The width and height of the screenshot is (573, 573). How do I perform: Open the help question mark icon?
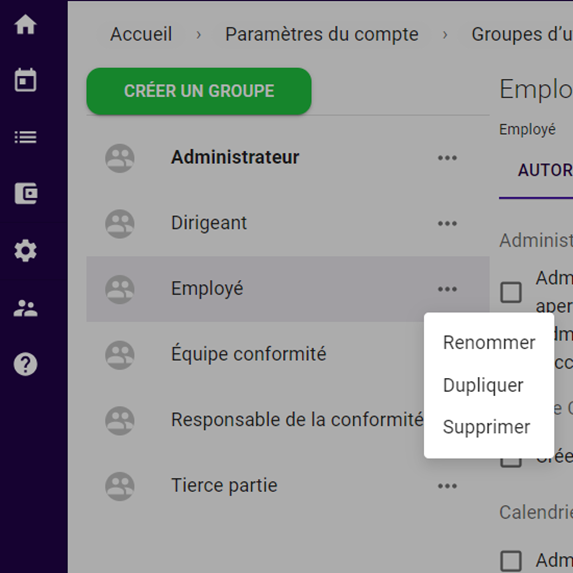(x=25, y=364)
